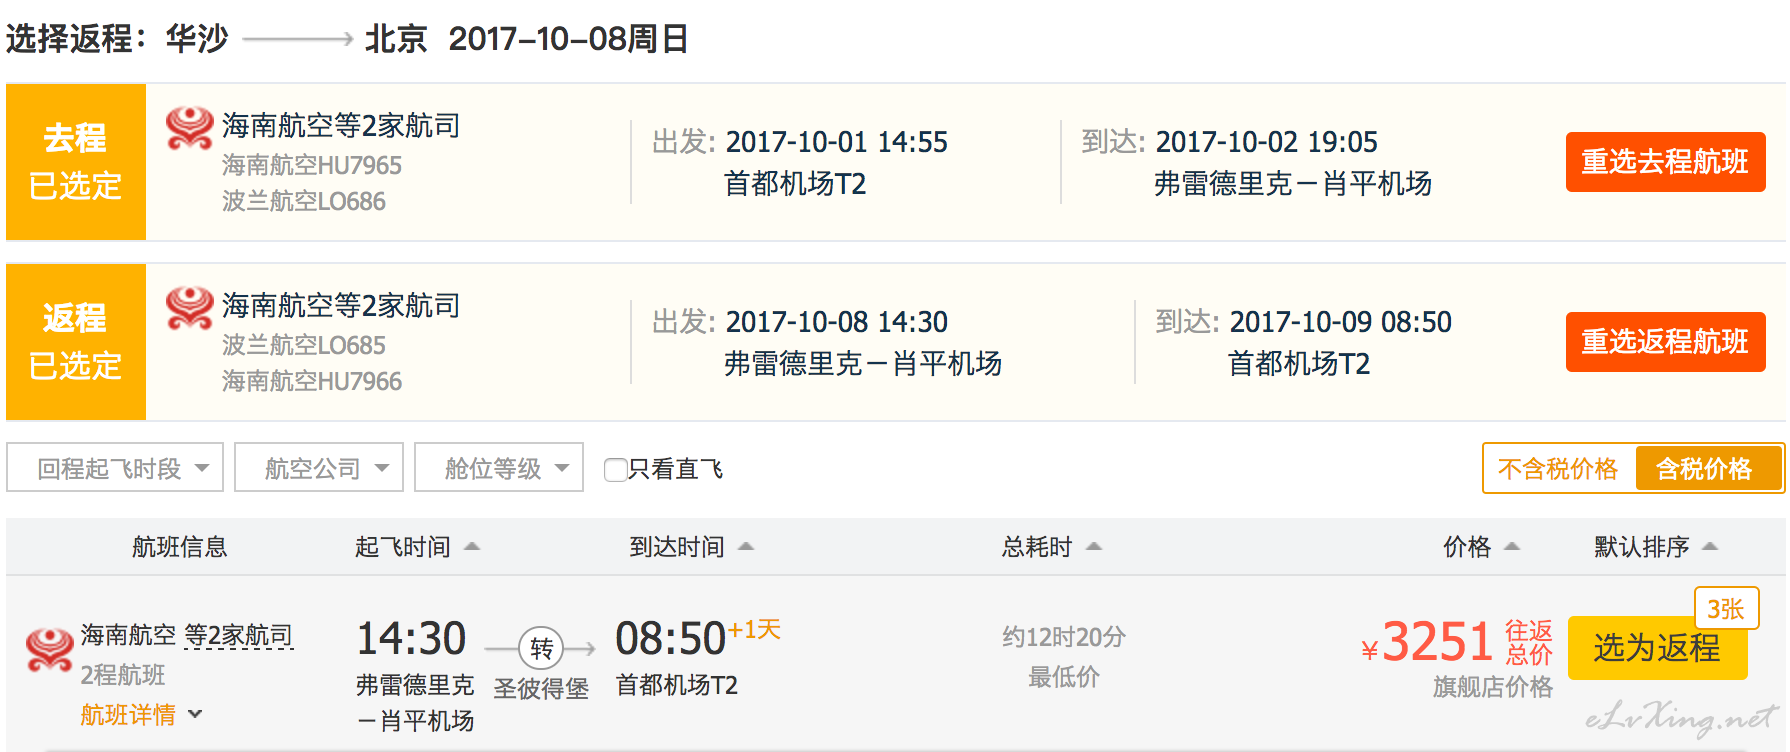Sort by 价格 arrow icon
This screenshot has height=752, width=1790.
click(1512, 546)
